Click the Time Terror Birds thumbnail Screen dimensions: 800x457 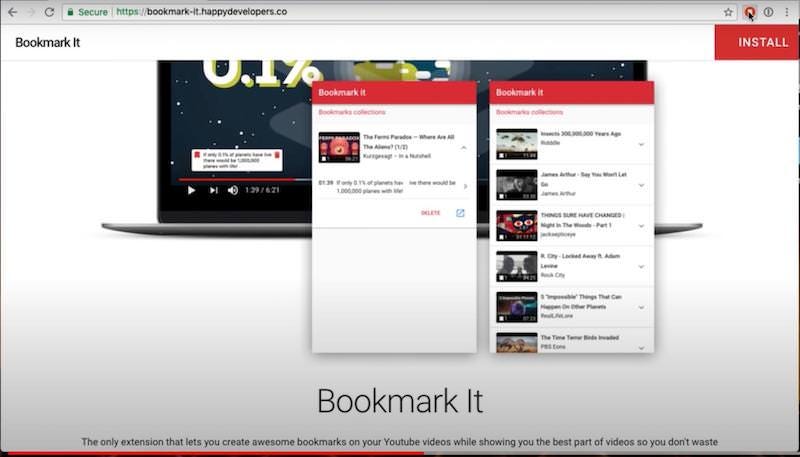(x=517, y=342)
